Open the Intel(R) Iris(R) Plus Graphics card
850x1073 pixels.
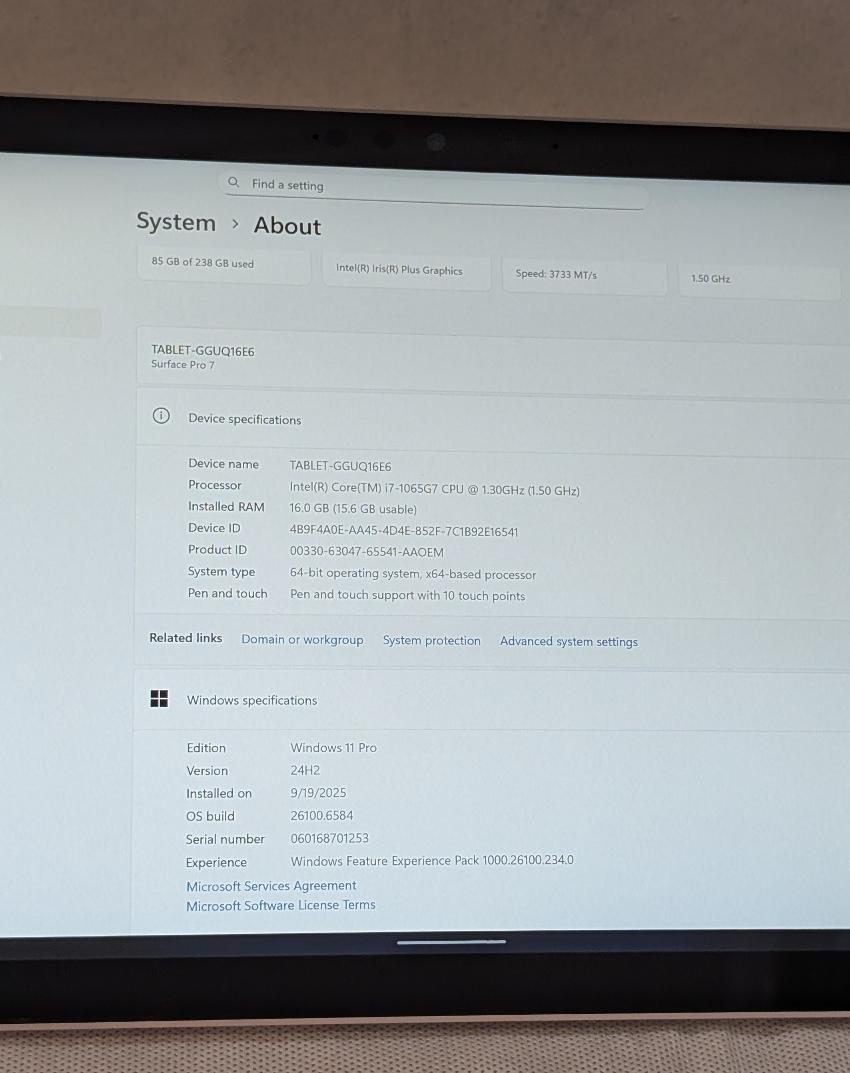[407, 270]
